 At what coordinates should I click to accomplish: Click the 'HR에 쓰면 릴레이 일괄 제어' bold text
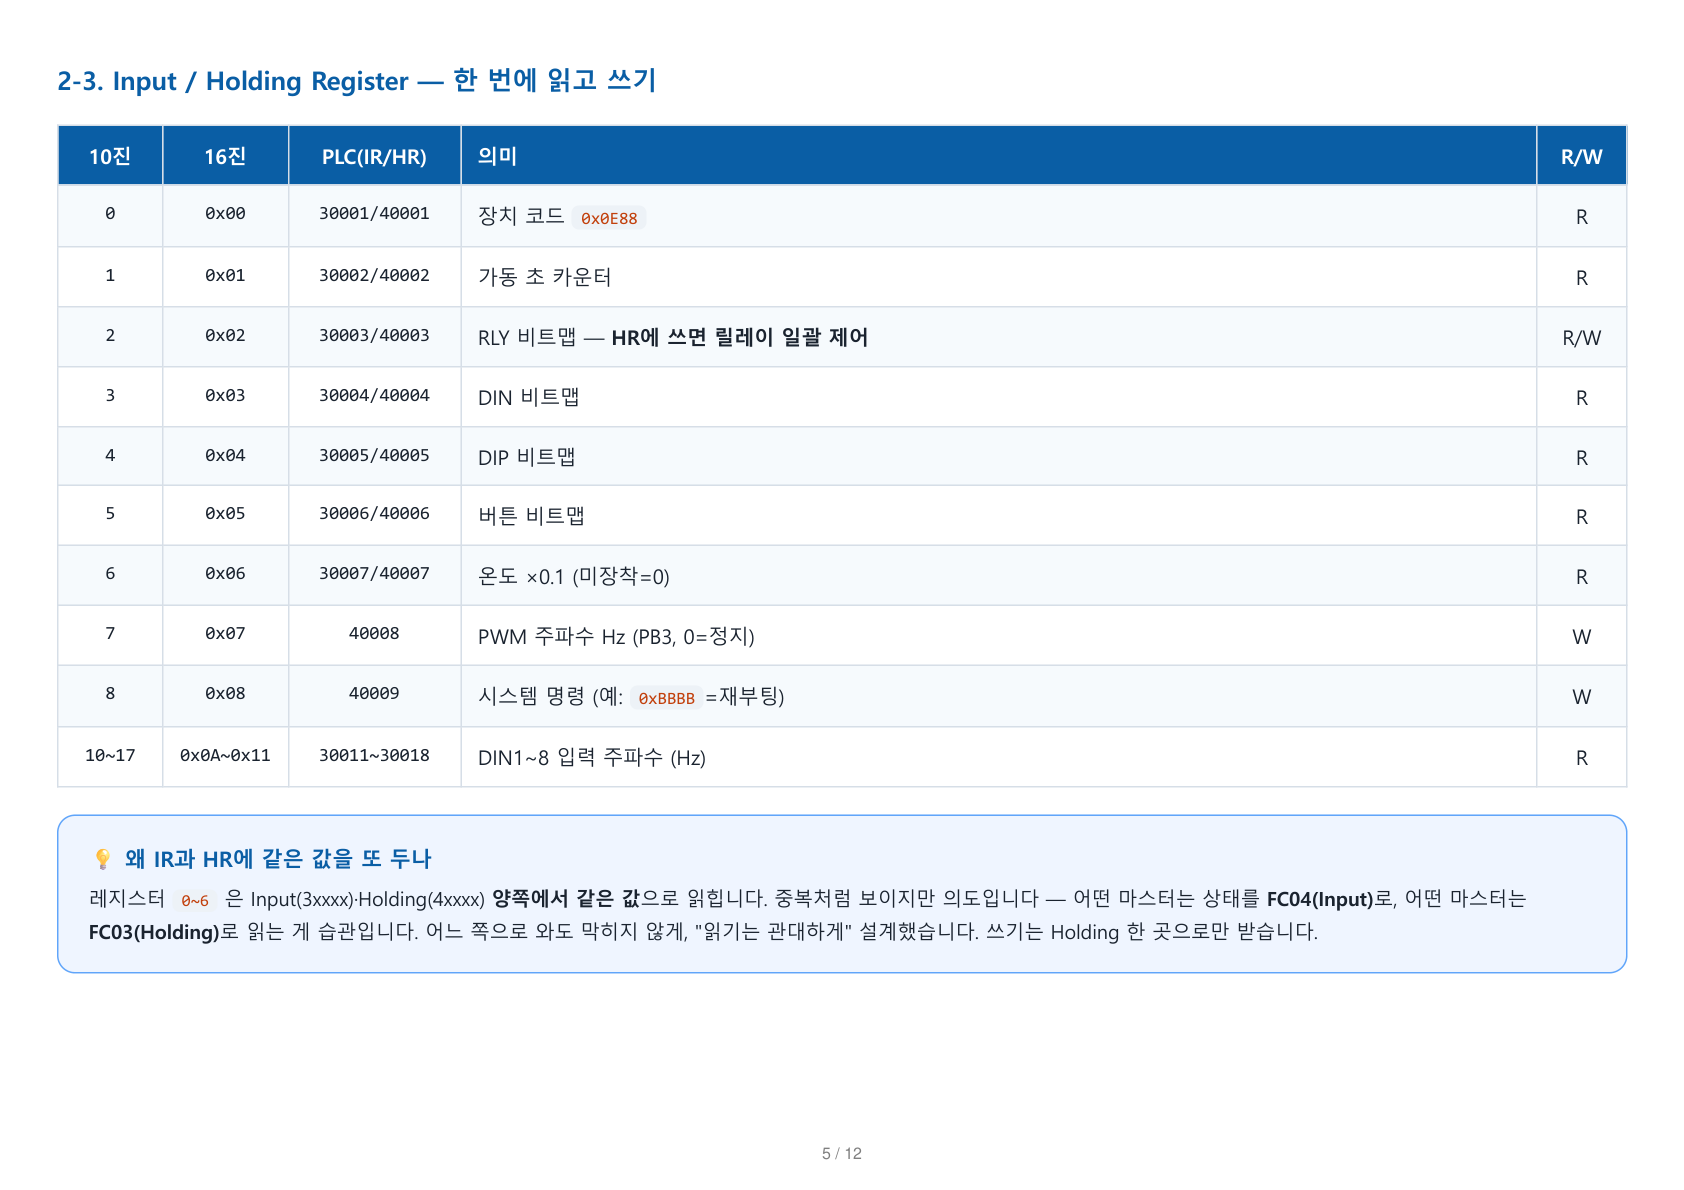[x=740, y=337]
